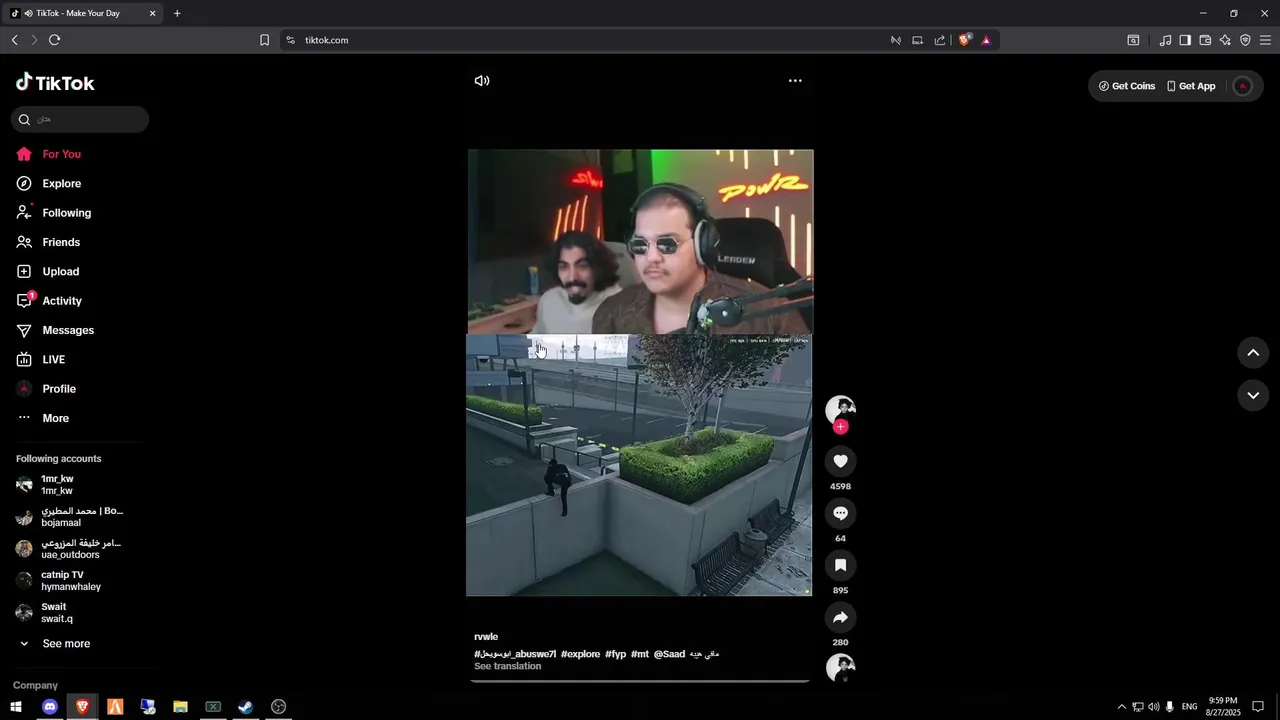Open Discord from the taskbar
The height and width of the screenshot is (720, 1280).
tap(49, 707)
